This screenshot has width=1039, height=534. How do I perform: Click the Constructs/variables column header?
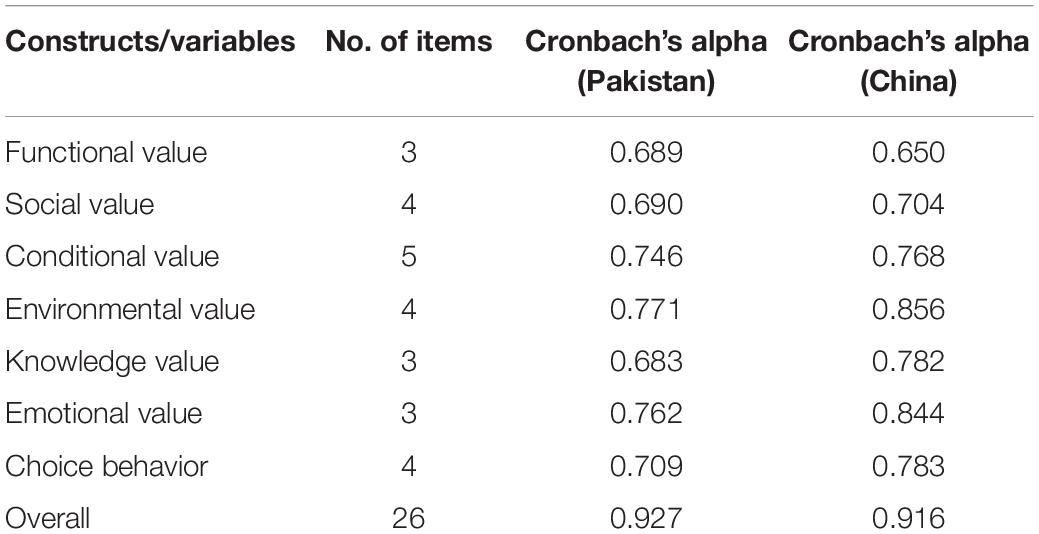point(150,42)
